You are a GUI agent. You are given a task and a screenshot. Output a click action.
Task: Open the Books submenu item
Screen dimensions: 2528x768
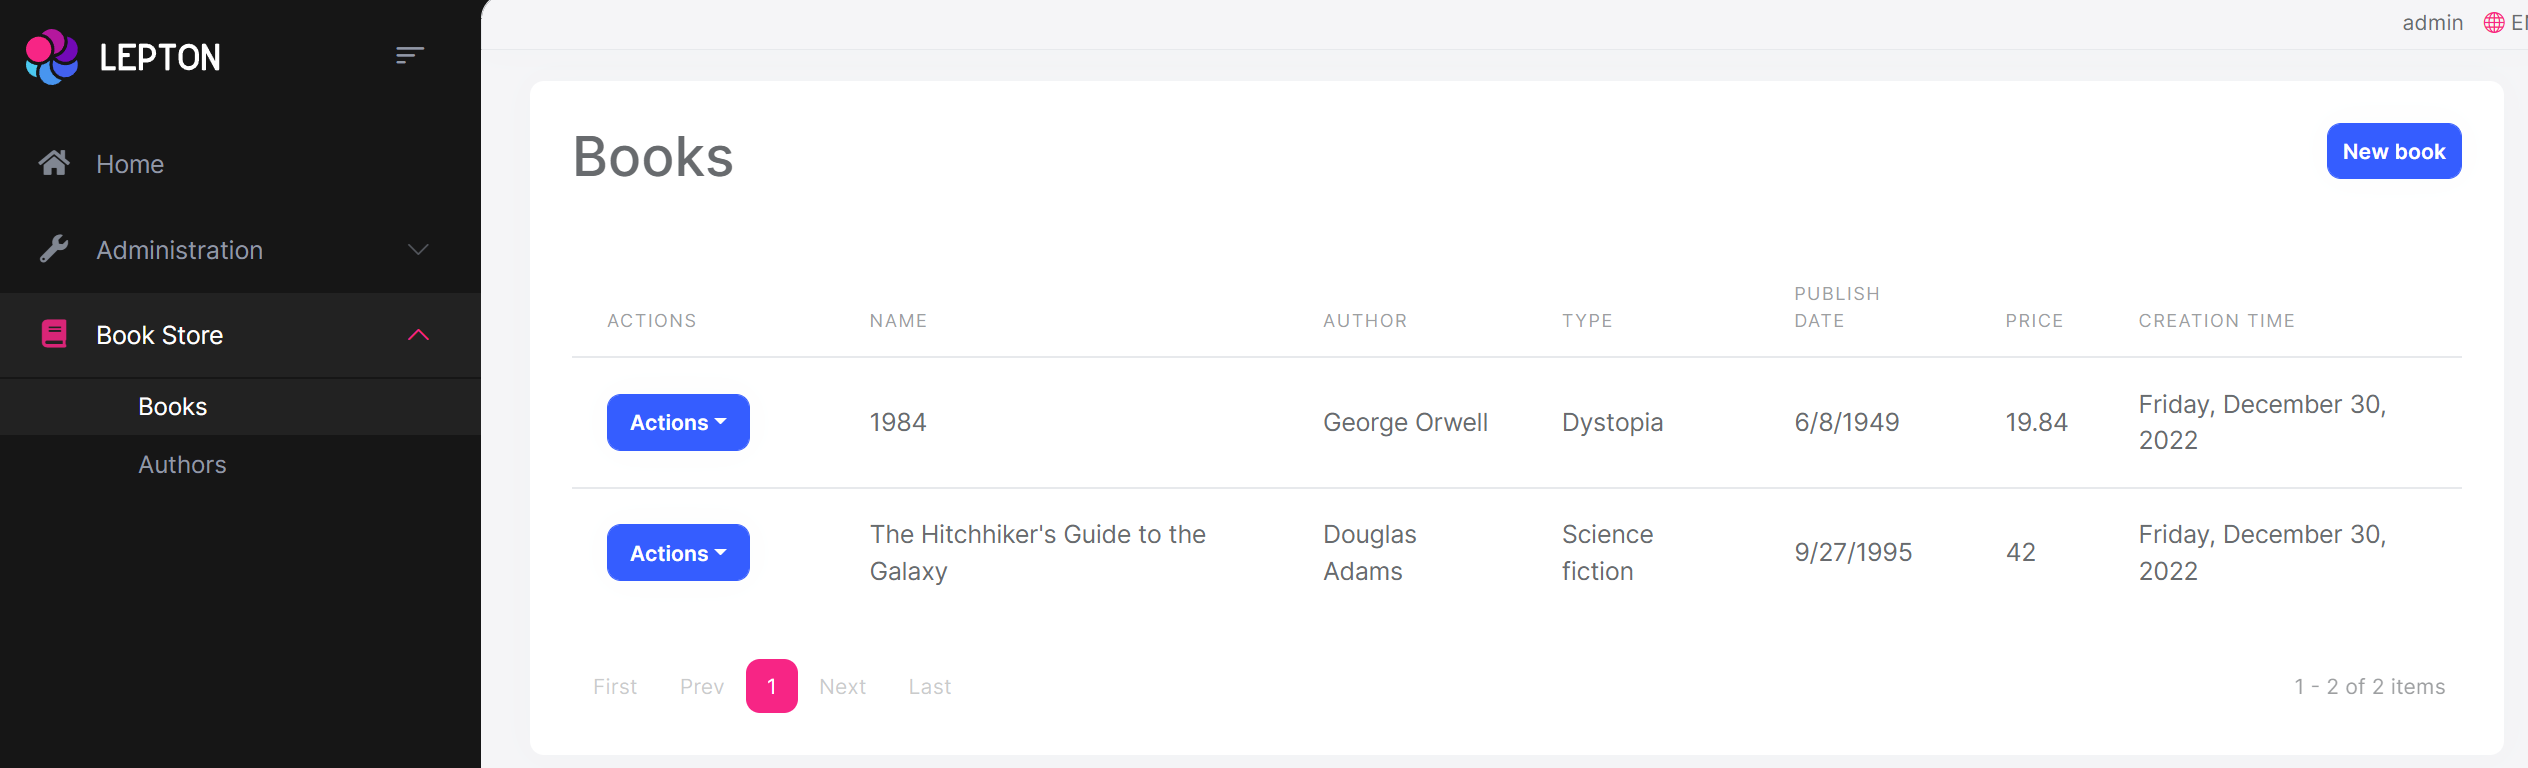coord(173,407)
